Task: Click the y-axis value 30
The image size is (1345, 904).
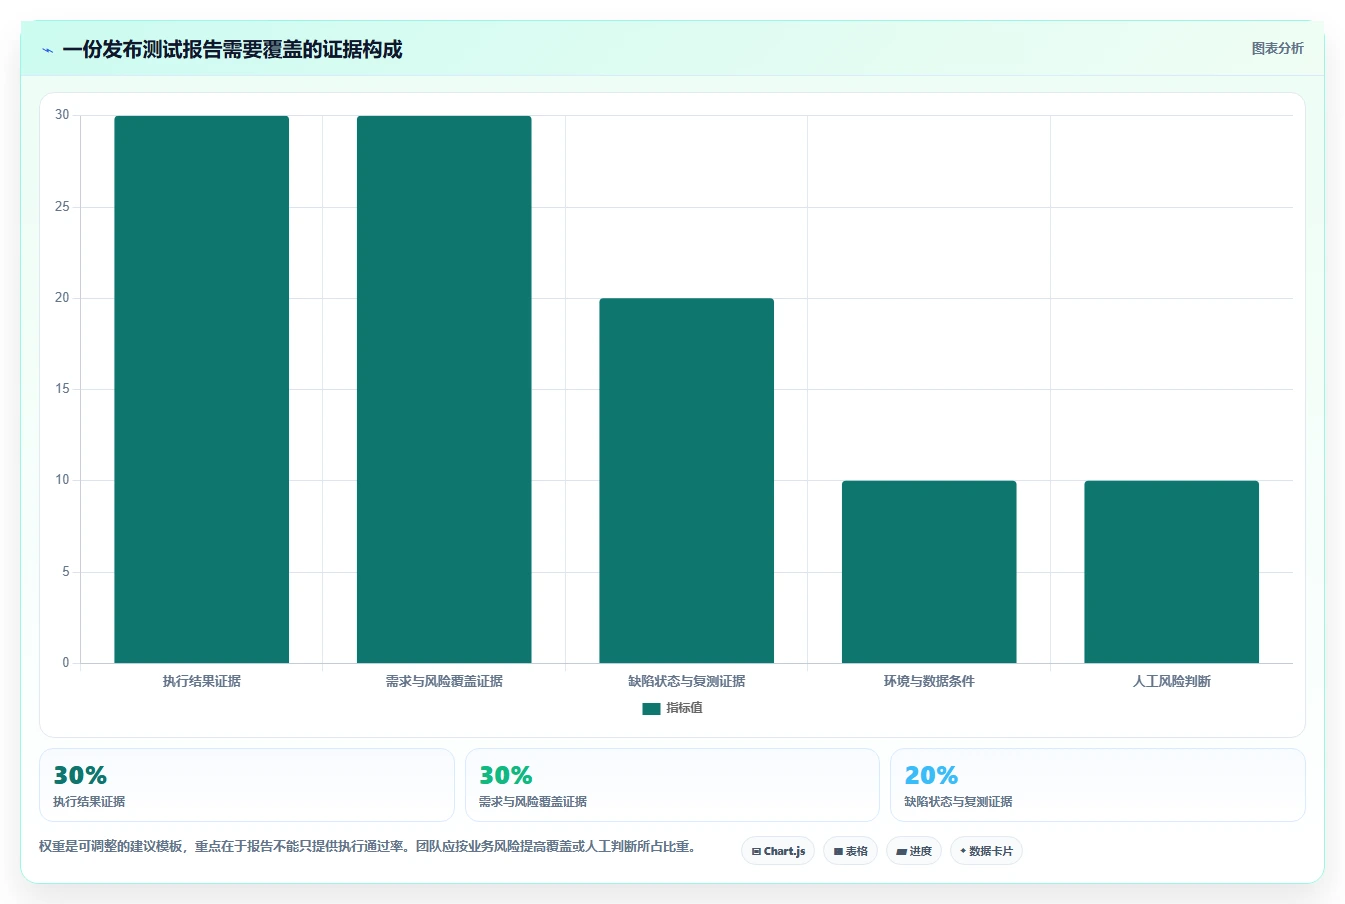Action: click(x=63, y=115)
